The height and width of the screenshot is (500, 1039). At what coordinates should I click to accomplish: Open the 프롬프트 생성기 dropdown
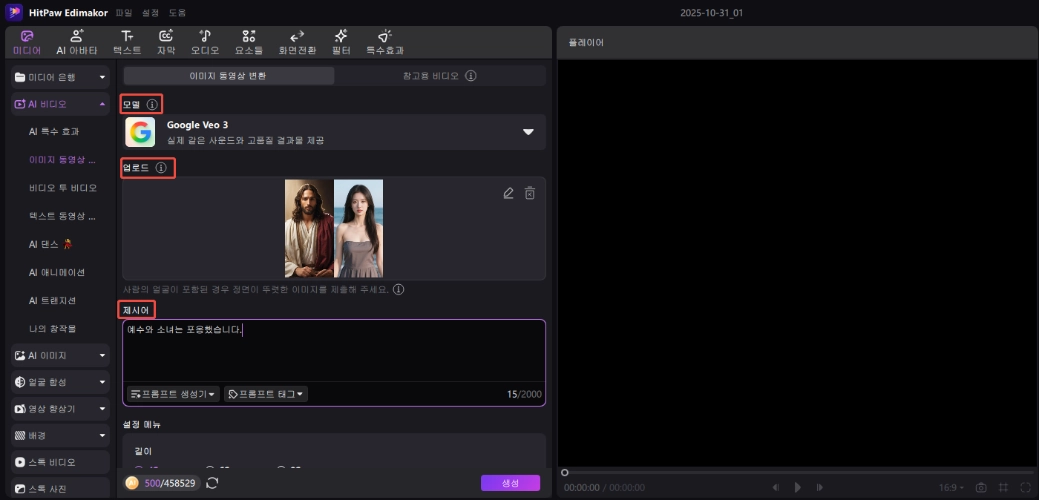click(x=173, y=394)
